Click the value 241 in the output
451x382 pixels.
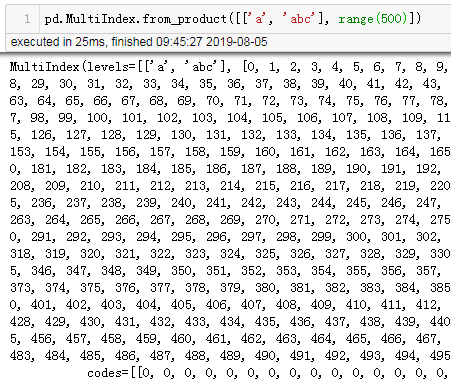pos(216,203)
